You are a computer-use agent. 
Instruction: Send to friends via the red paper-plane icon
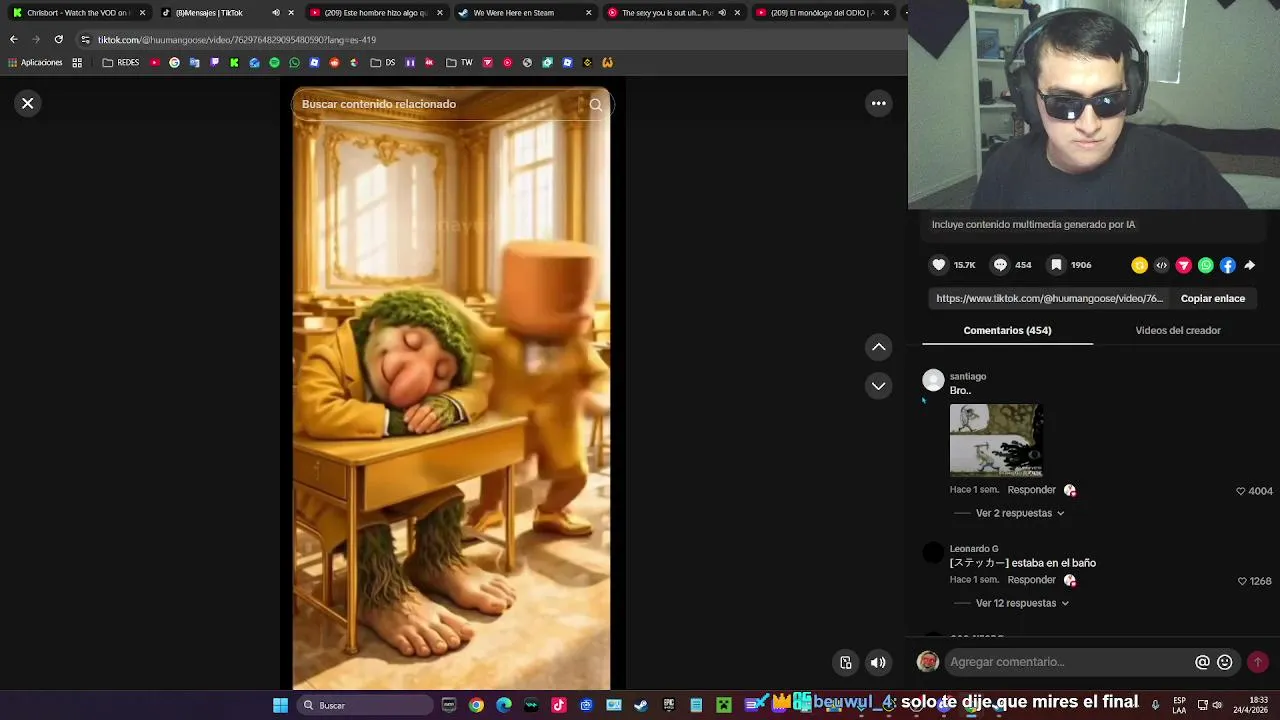[1183, 265]
